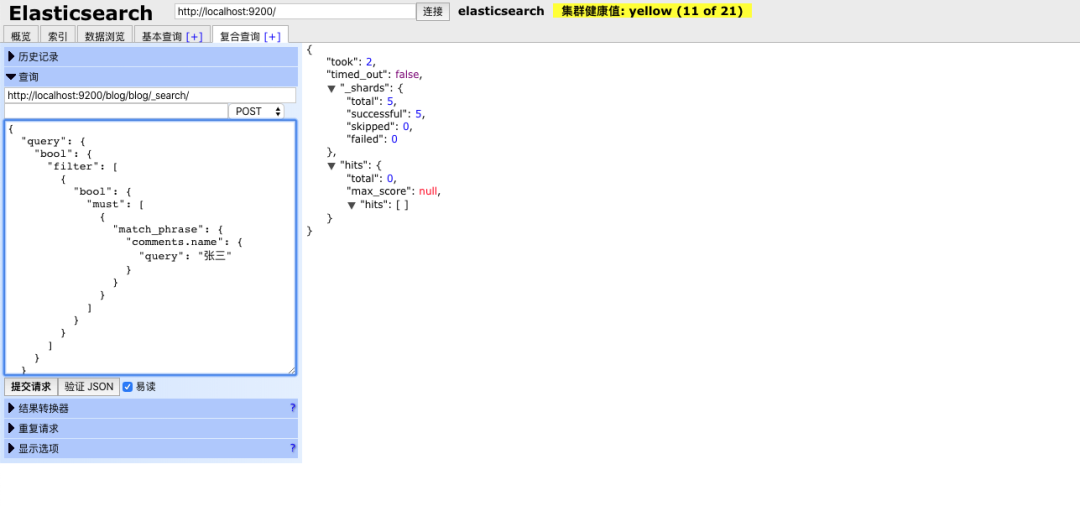Collapse the _shards node in results
This screenshot has width=1080, height=506.
coord(331,88)
